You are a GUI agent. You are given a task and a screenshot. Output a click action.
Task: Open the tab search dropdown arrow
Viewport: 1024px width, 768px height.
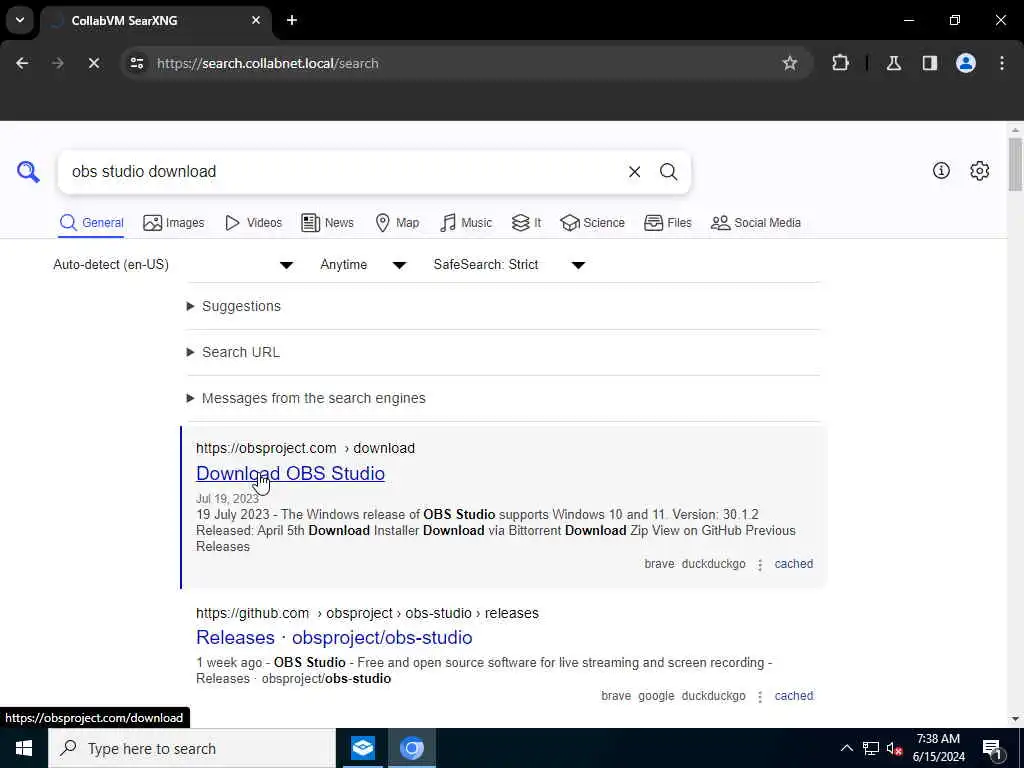tap(20, 20)
